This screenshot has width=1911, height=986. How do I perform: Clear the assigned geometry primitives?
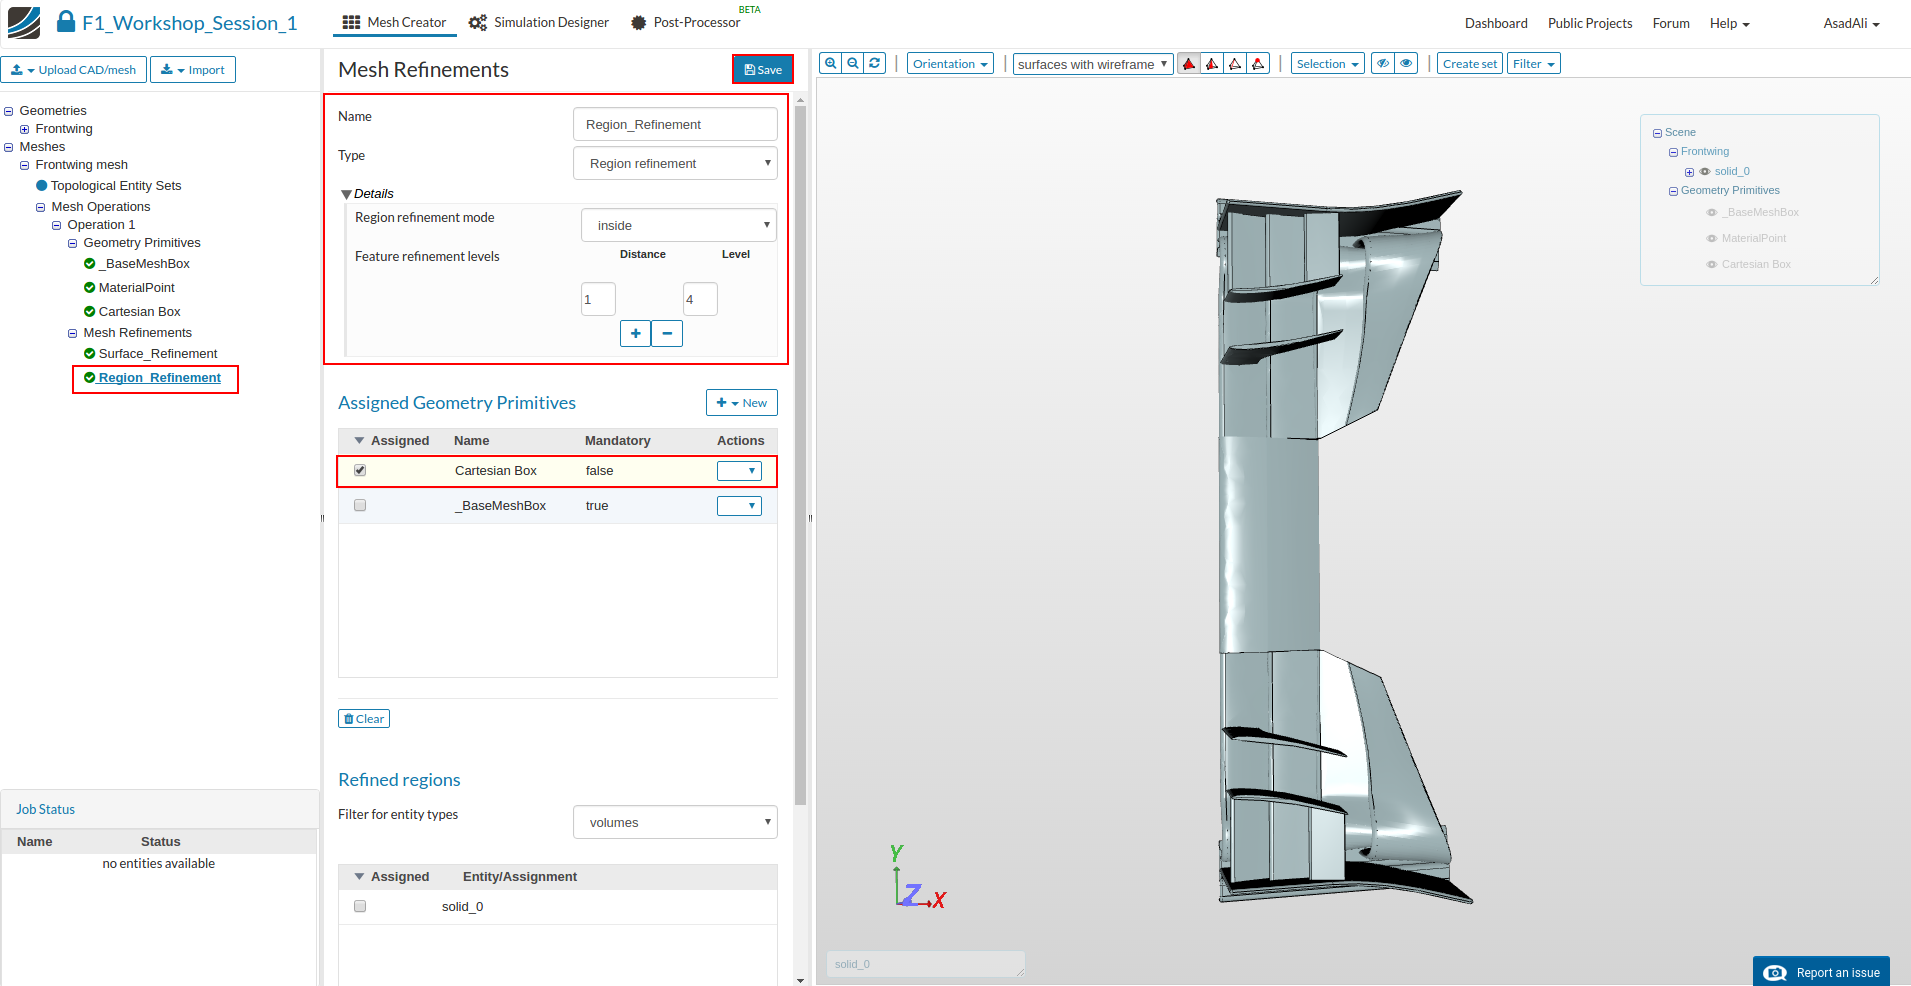click(364, 719)
